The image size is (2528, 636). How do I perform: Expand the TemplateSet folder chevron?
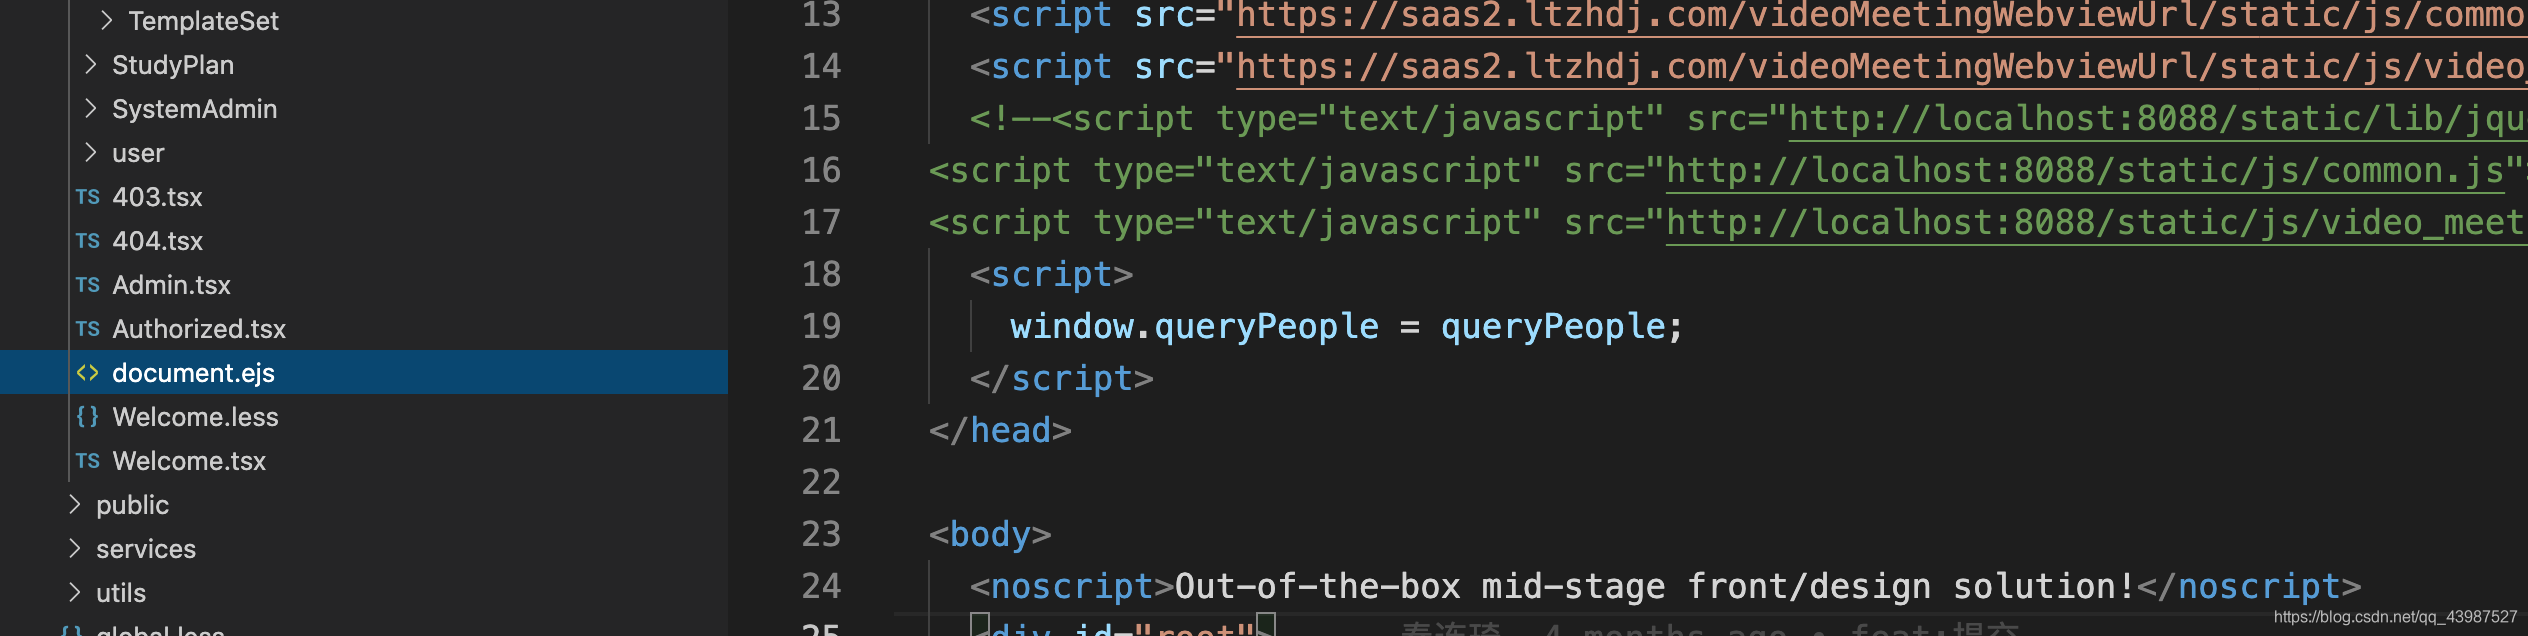tap(107, 20)
